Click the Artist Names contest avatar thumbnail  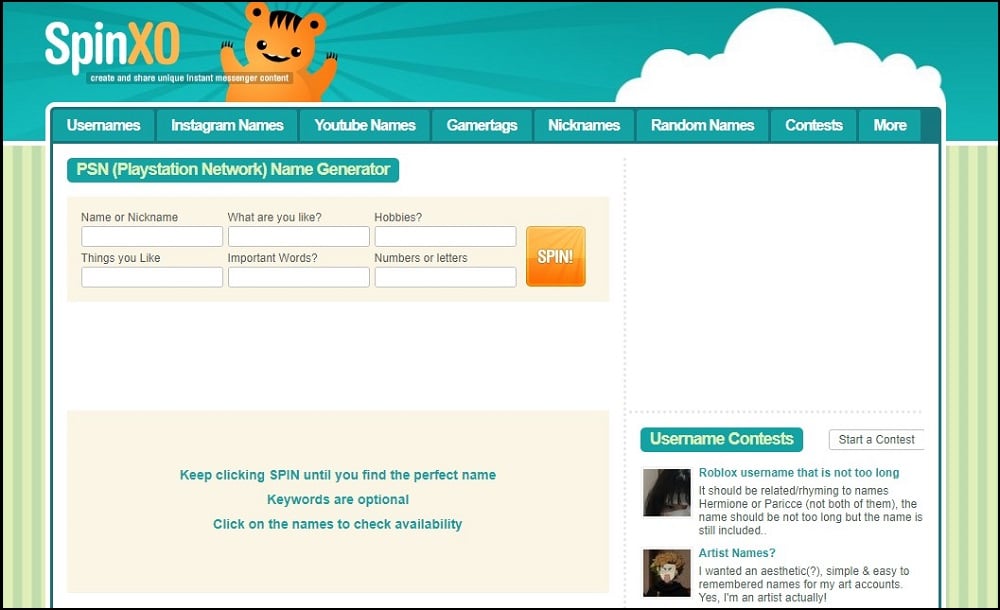point(666,573)
